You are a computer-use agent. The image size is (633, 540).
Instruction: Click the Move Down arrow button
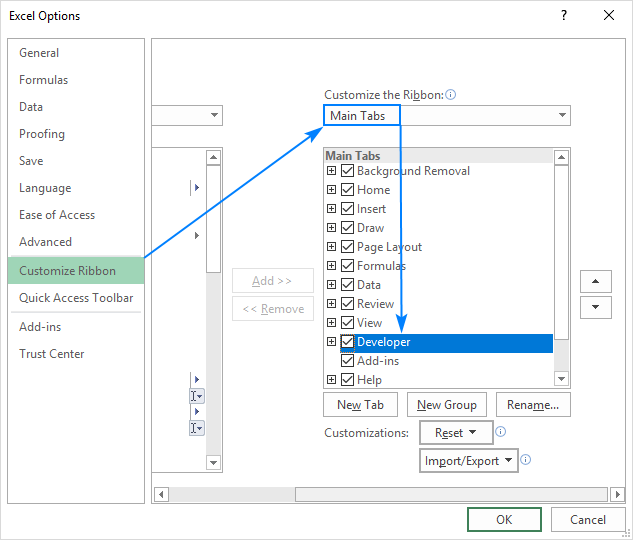point(596,307)
